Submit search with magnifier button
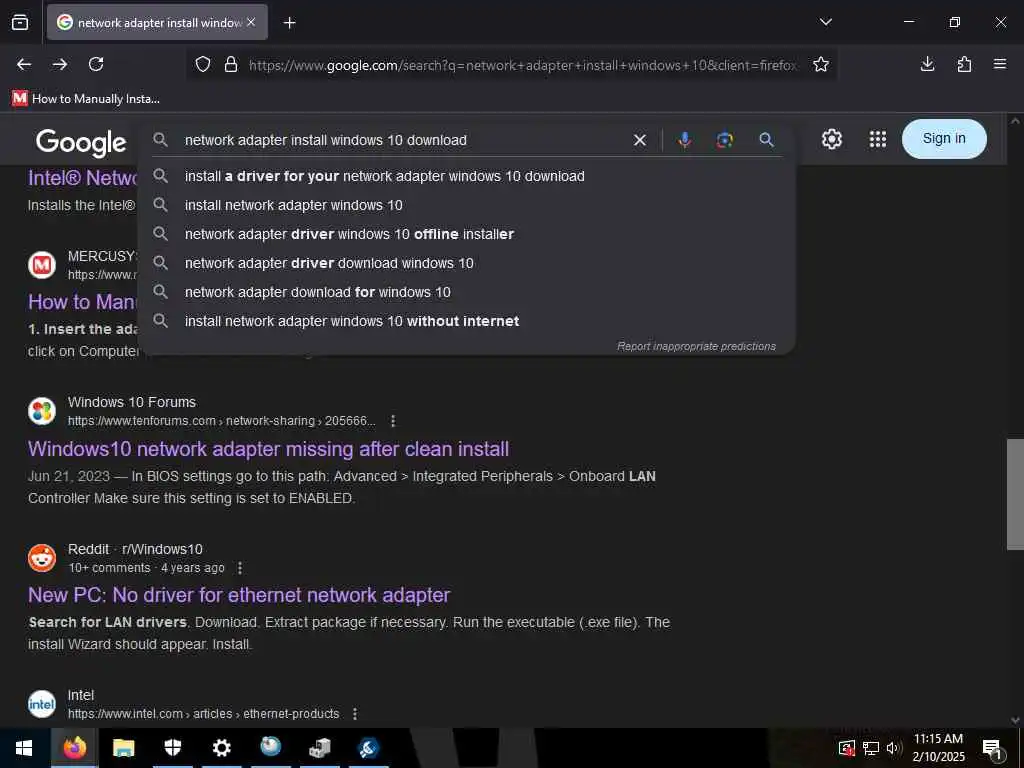 pyautogui.click(x=767, y=140)
